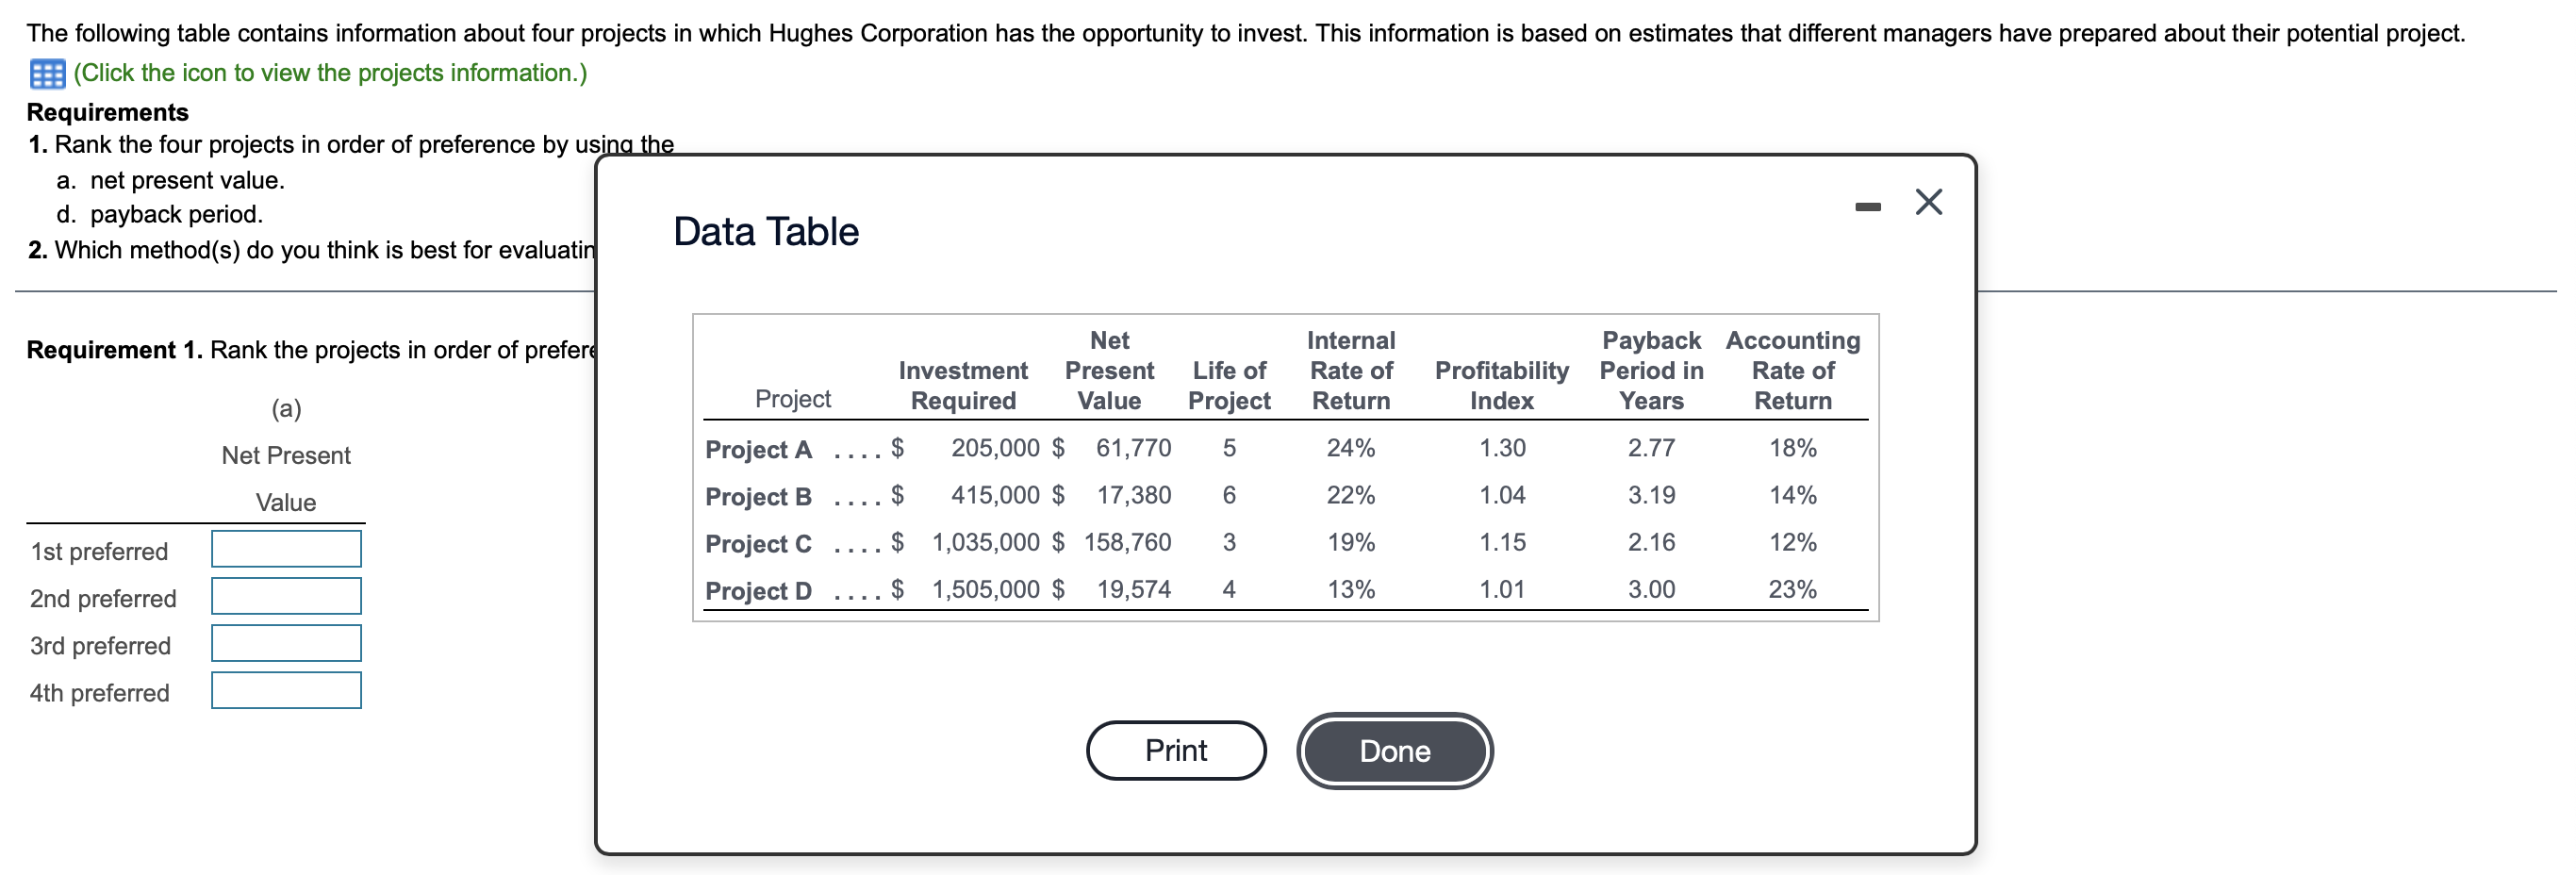Click the Profitability Index column header
The width and height of the screenshot is (2576, 875).
1503,385
